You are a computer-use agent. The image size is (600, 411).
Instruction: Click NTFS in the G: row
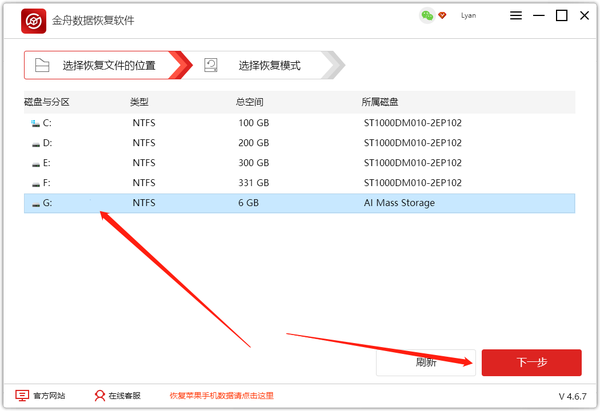pyautogui.click(x=144, y=203)
